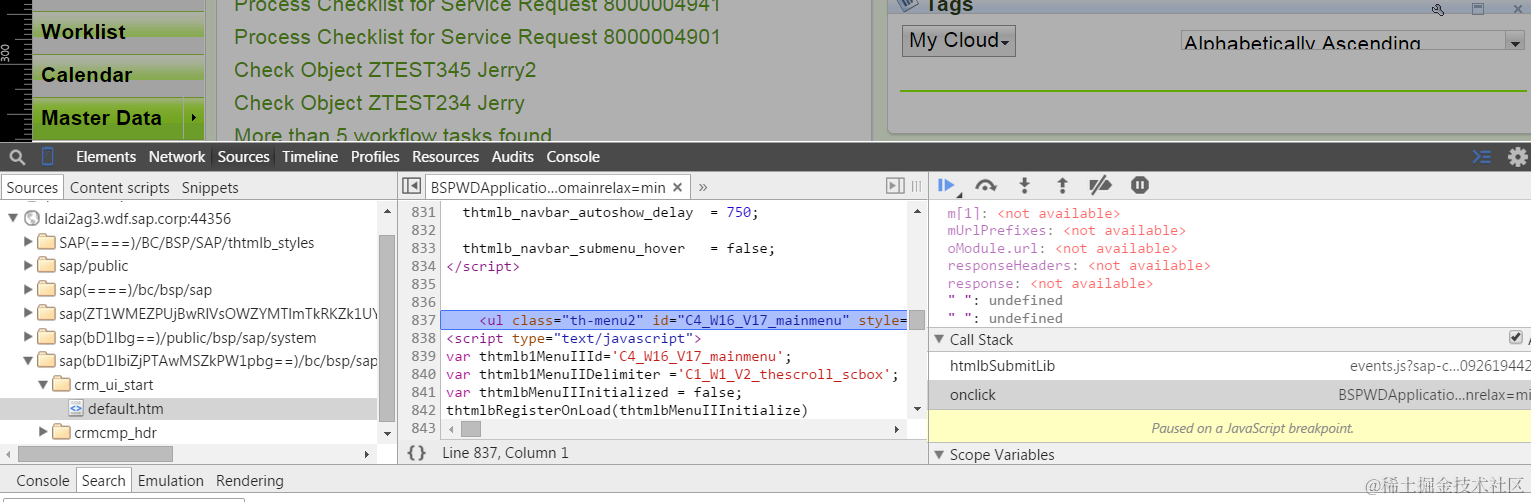Collapse the crm_ui_start folder
The image size is (1531, 502).
pyautogui.click(x=43, y=385)
